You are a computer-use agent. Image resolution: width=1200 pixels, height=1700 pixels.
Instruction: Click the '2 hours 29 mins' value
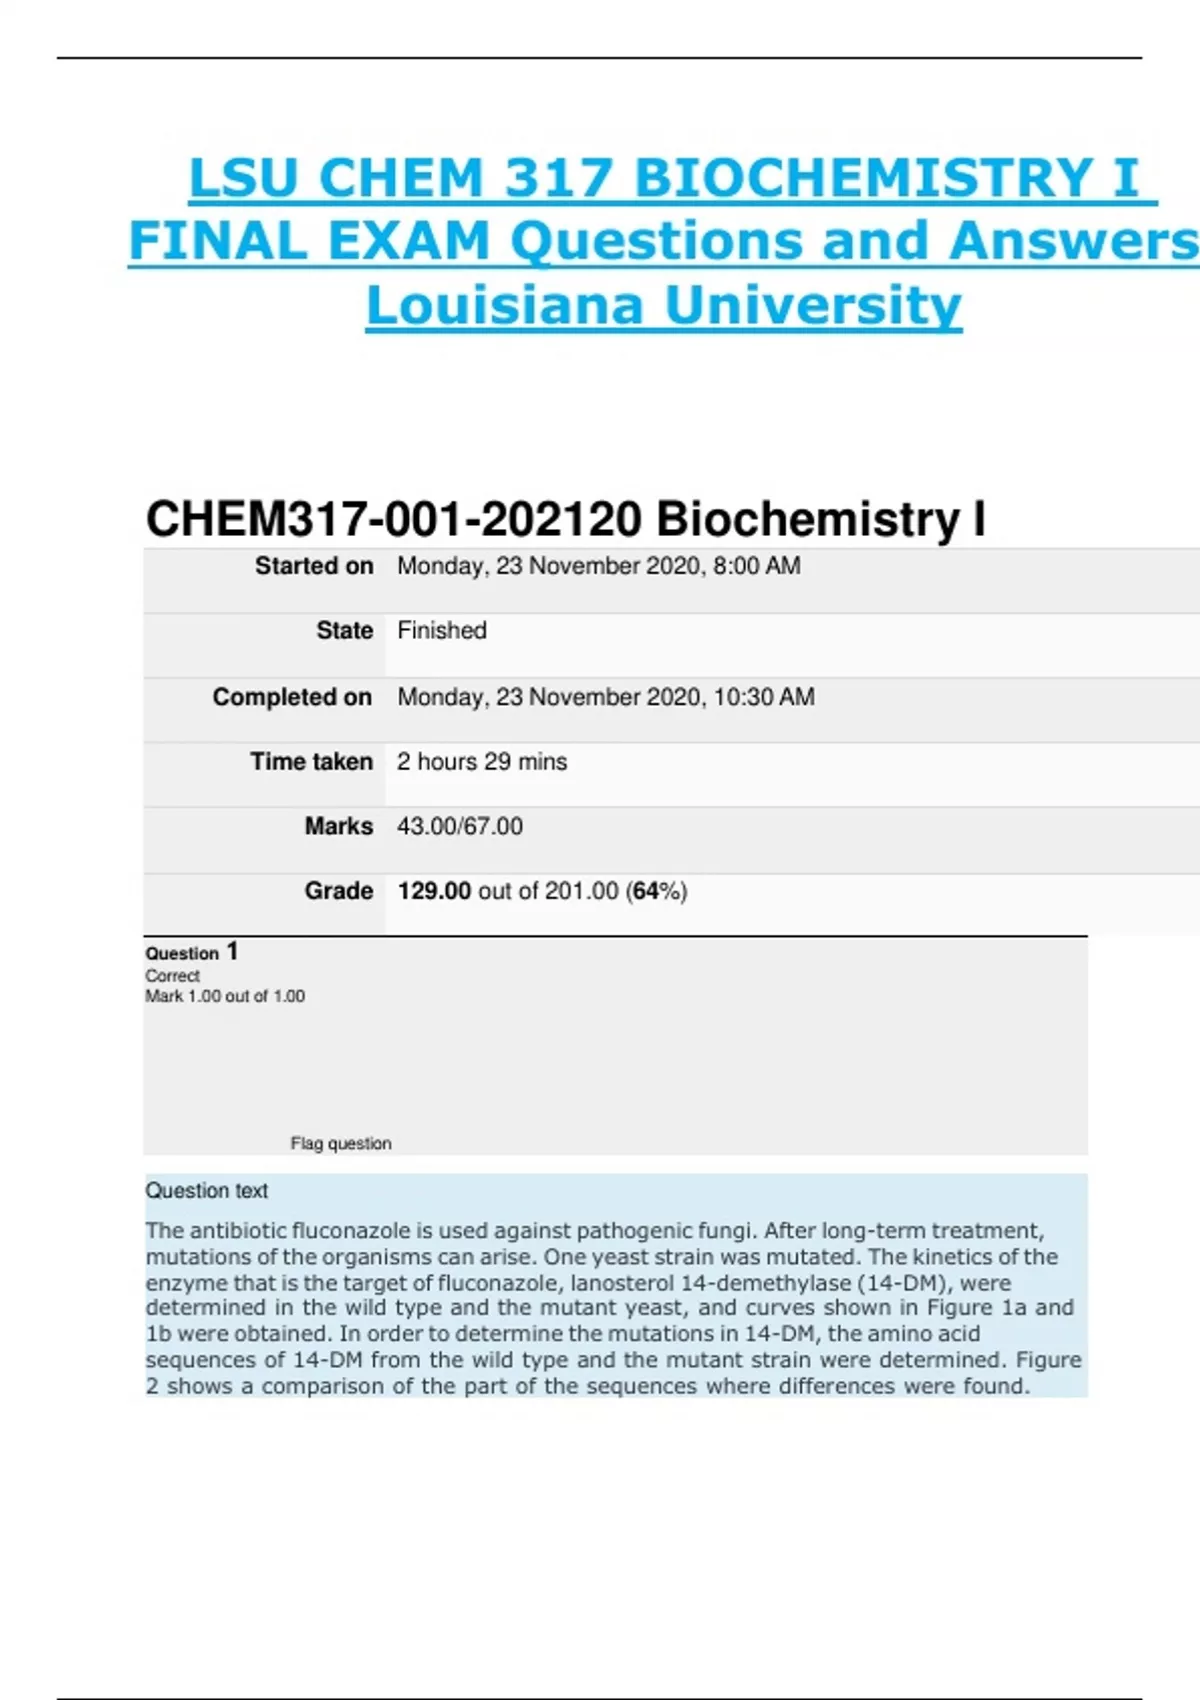click(482, 762)
